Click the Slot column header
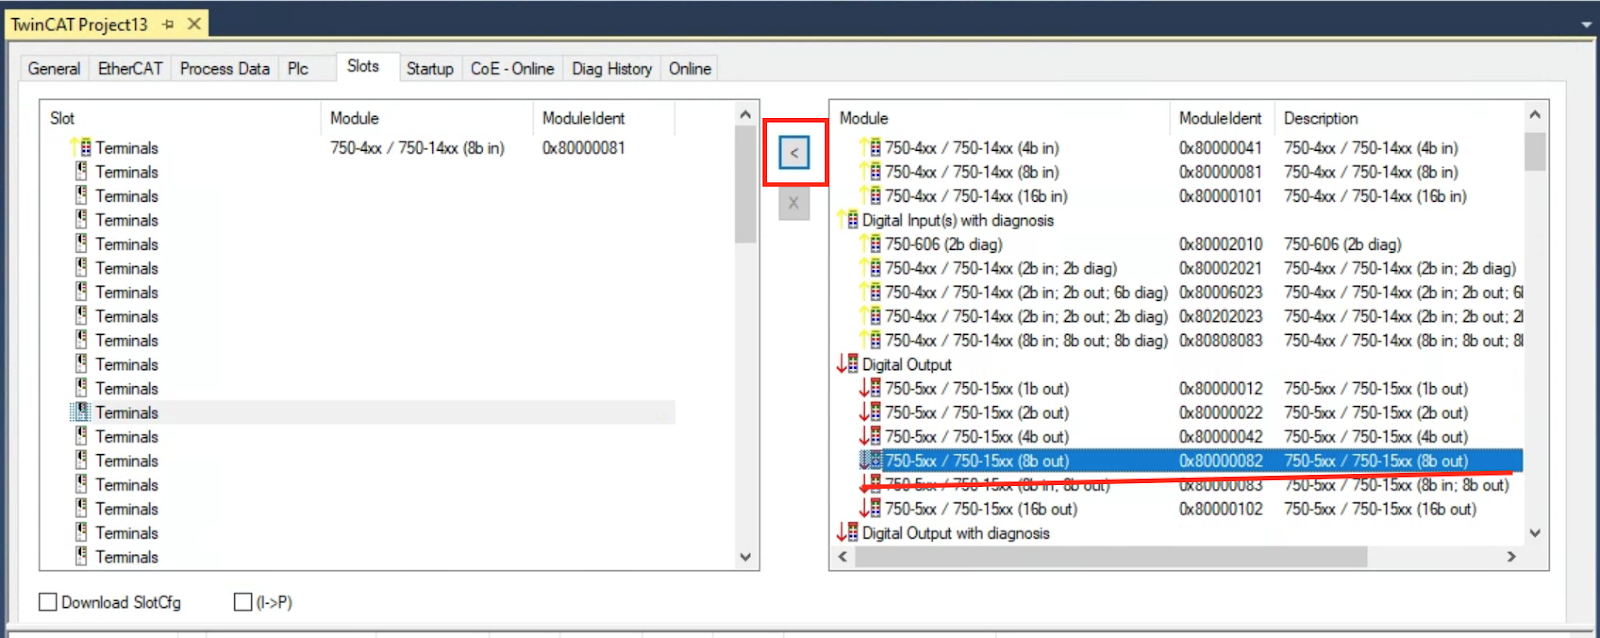The height and width of the screenshot is (638, 1600). click(x=180, y=118)
